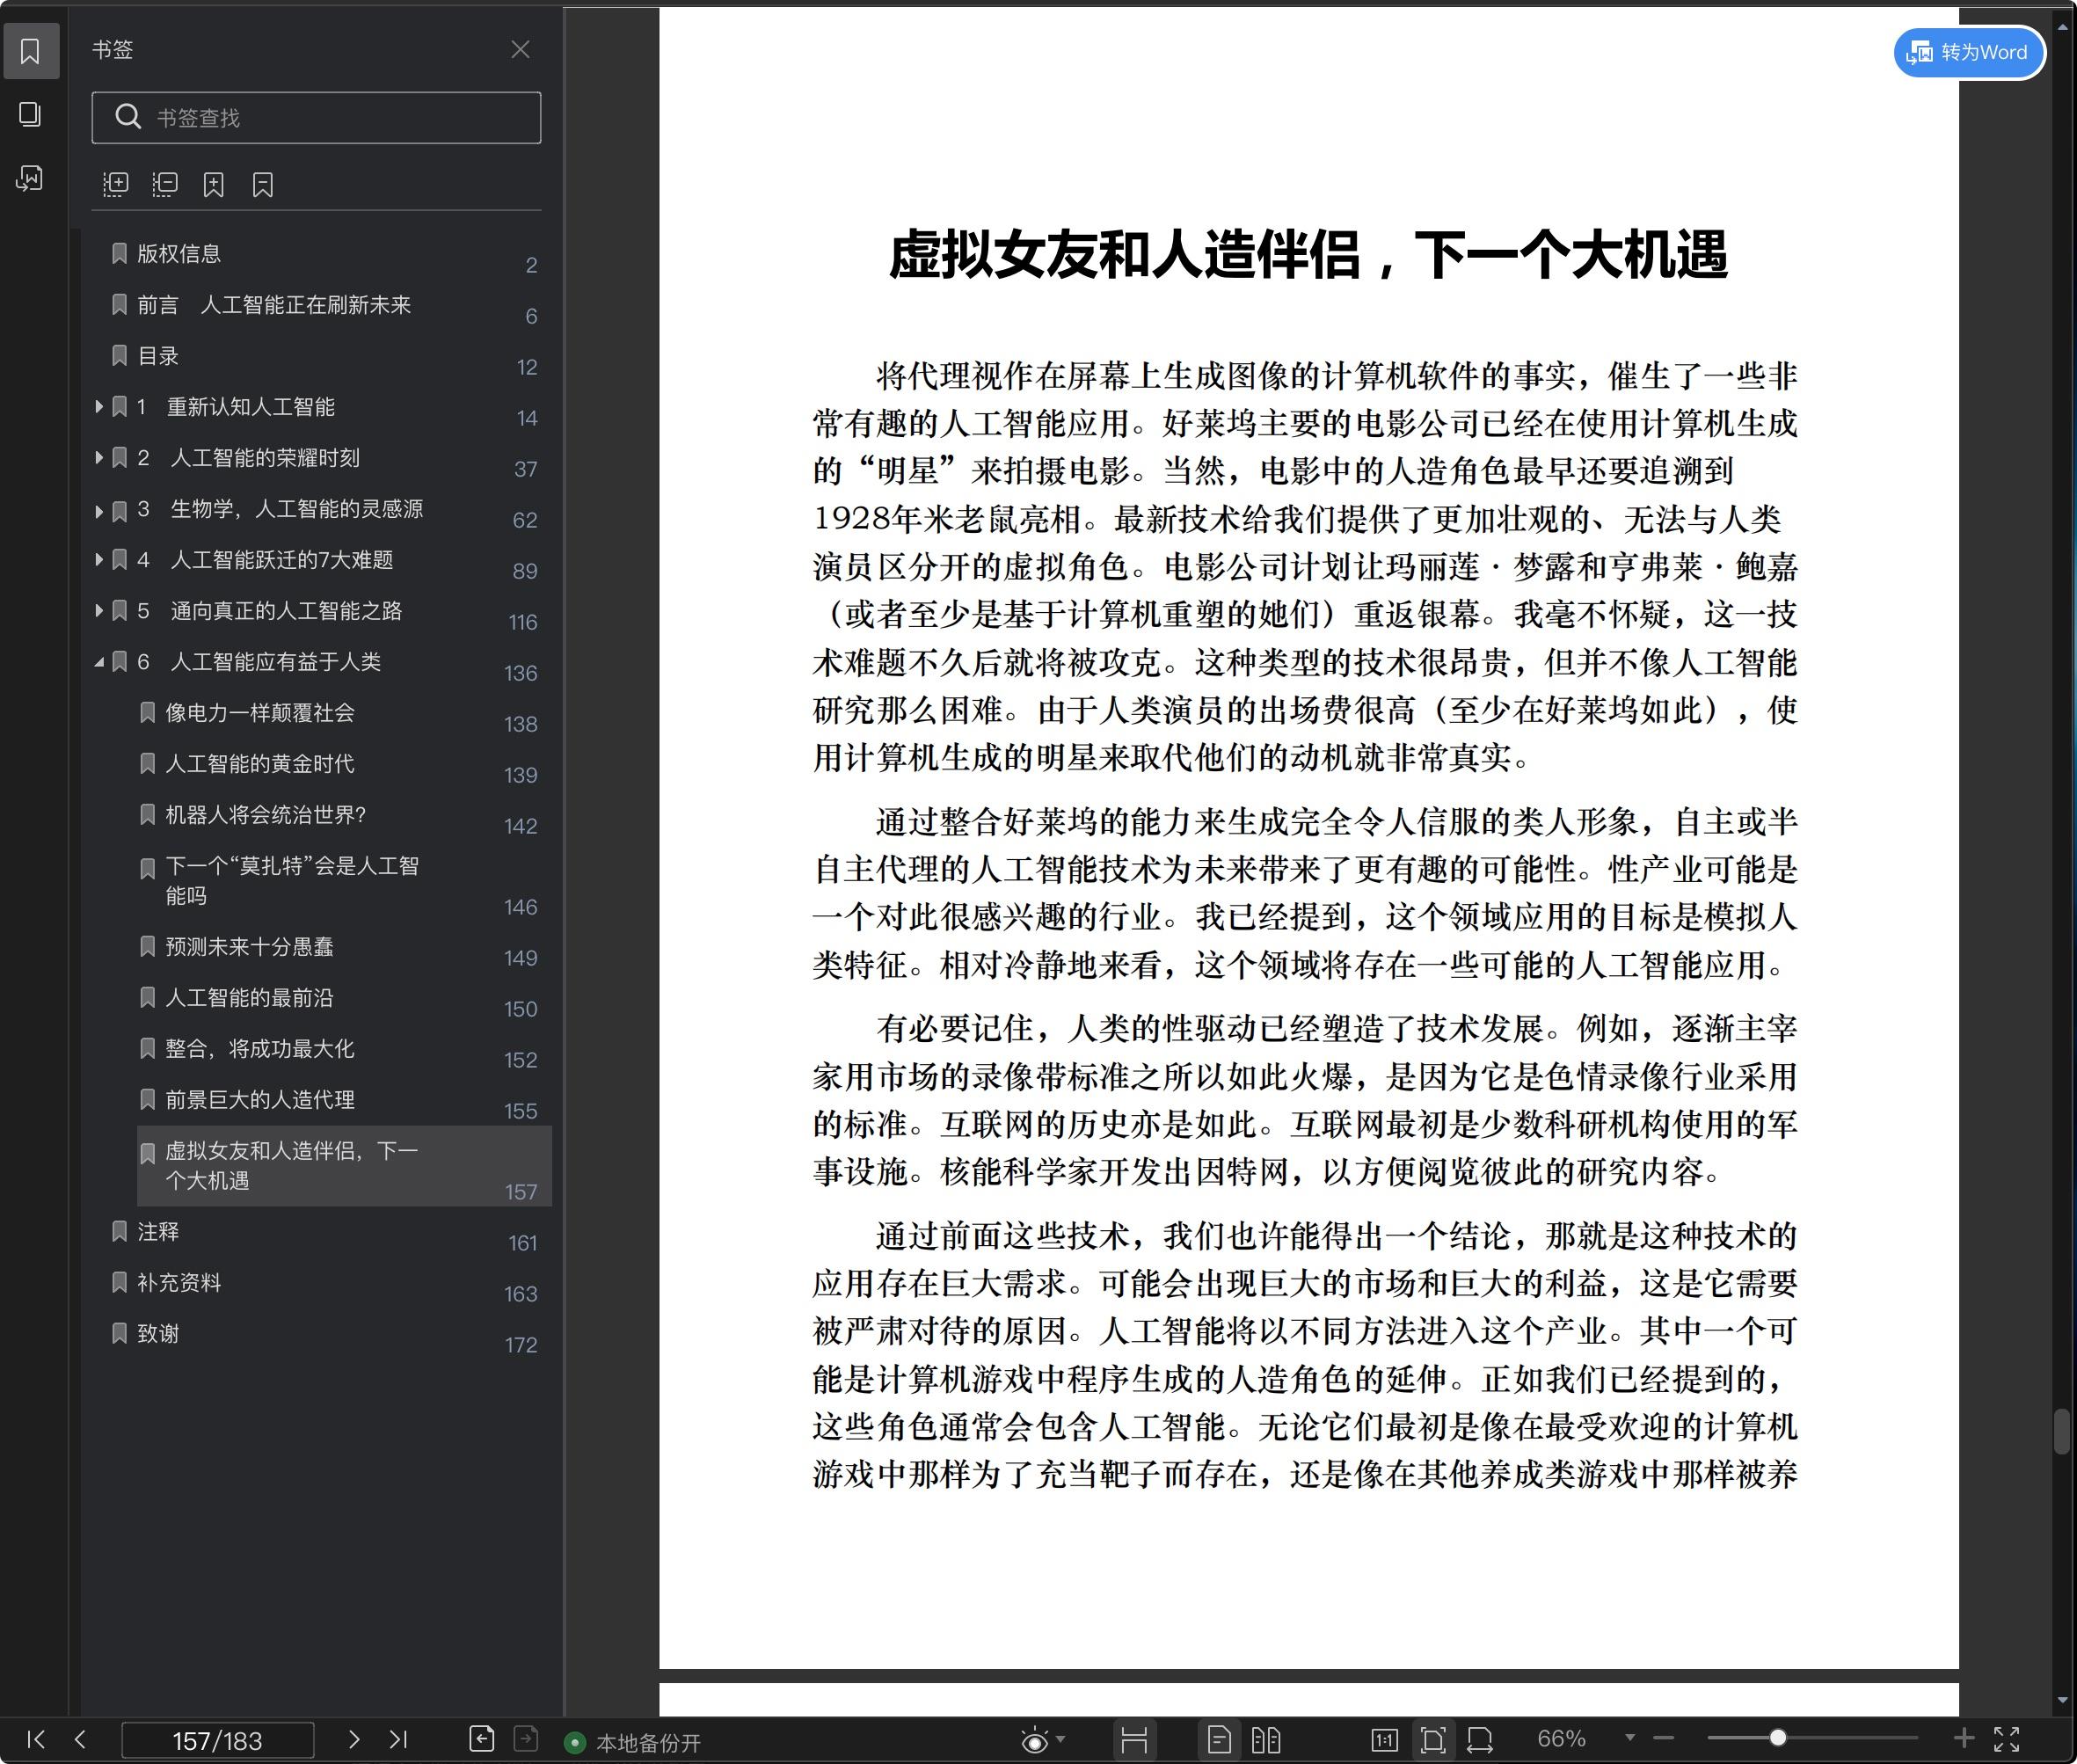Viewport: 2077px width, 1764px height.
Task: Open the page thumbnails panel icon
Action: click(30, 114)
